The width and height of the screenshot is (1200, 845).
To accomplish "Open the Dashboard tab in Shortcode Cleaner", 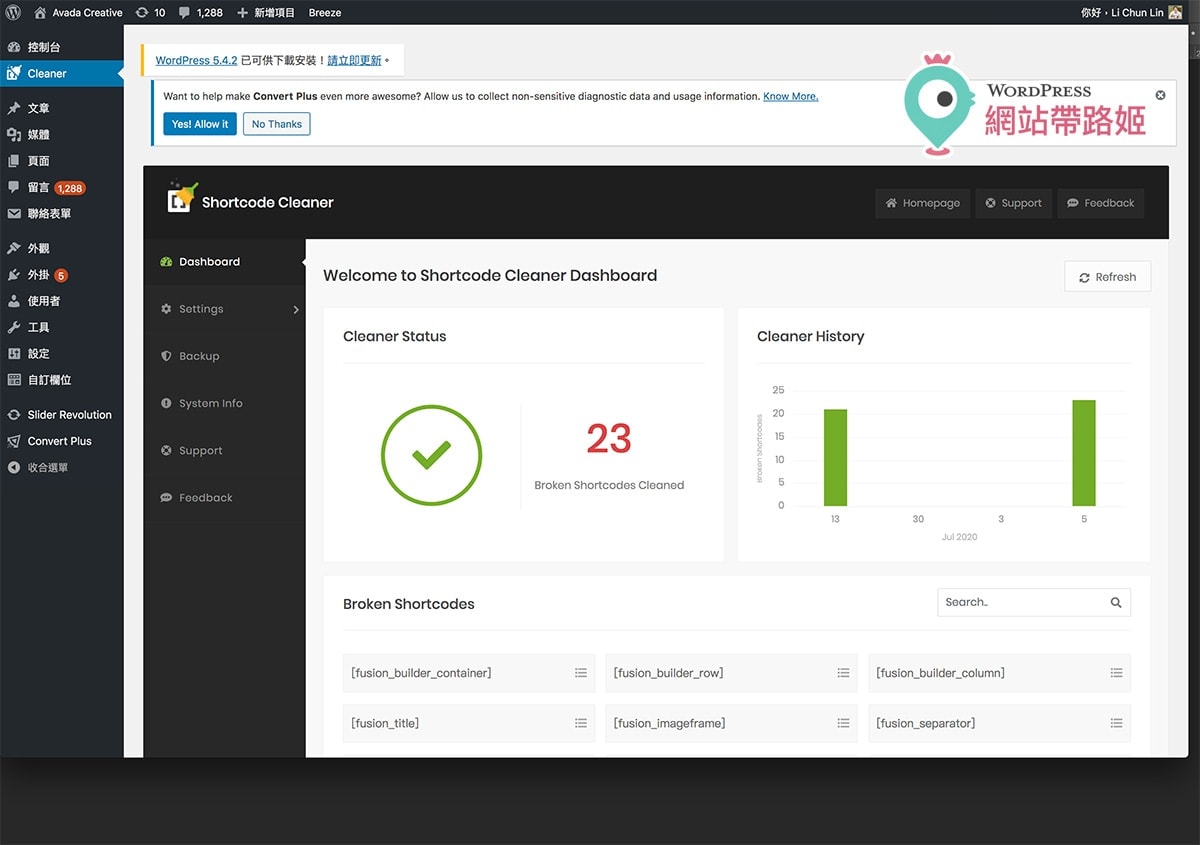I will click(x=224, y=262).
